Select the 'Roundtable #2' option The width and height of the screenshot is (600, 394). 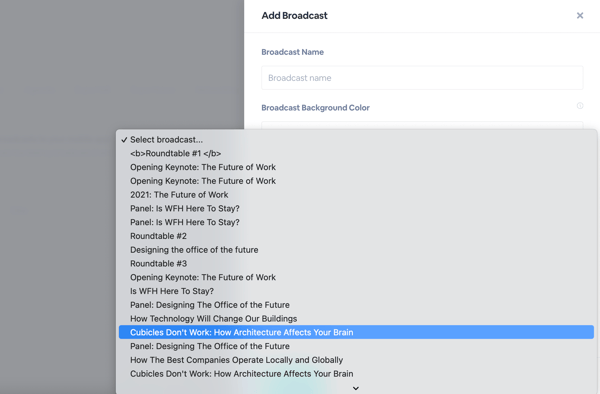[356, 236]
